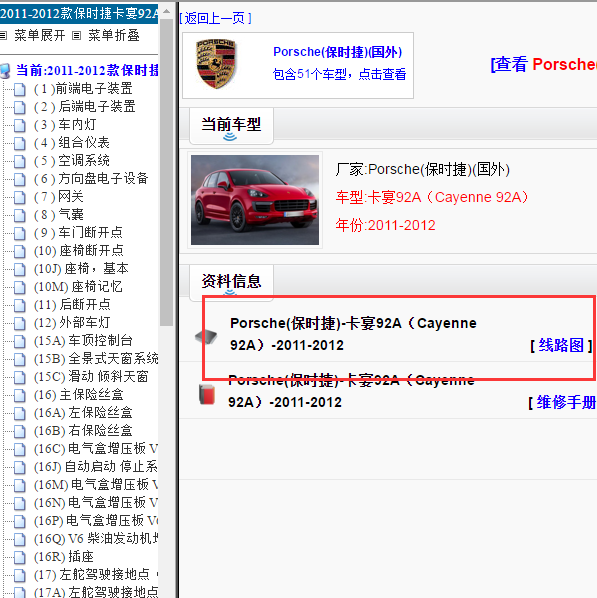Image resolution: width=597 pixels, height=598 pixels.
Task: Open tree item (16B)右保险丝盒
Action: (83, 431)
